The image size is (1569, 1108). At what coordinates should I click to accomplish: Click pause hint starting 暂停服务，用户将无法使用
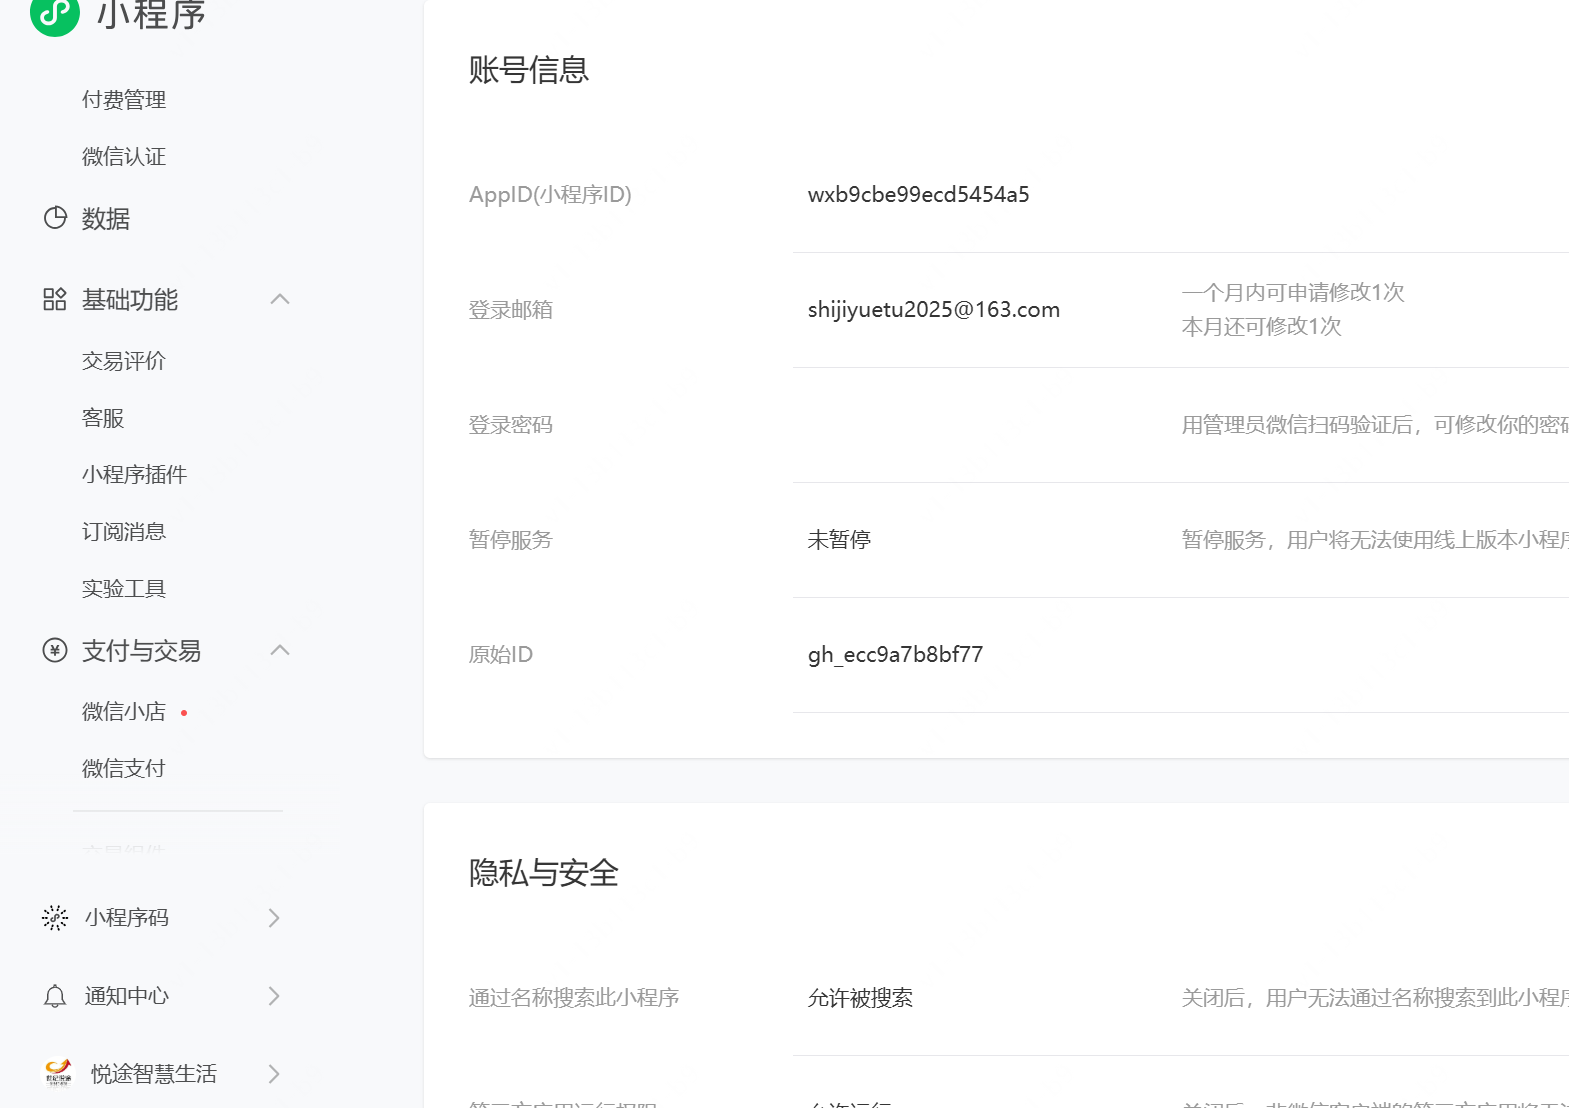click(1375, 540)
